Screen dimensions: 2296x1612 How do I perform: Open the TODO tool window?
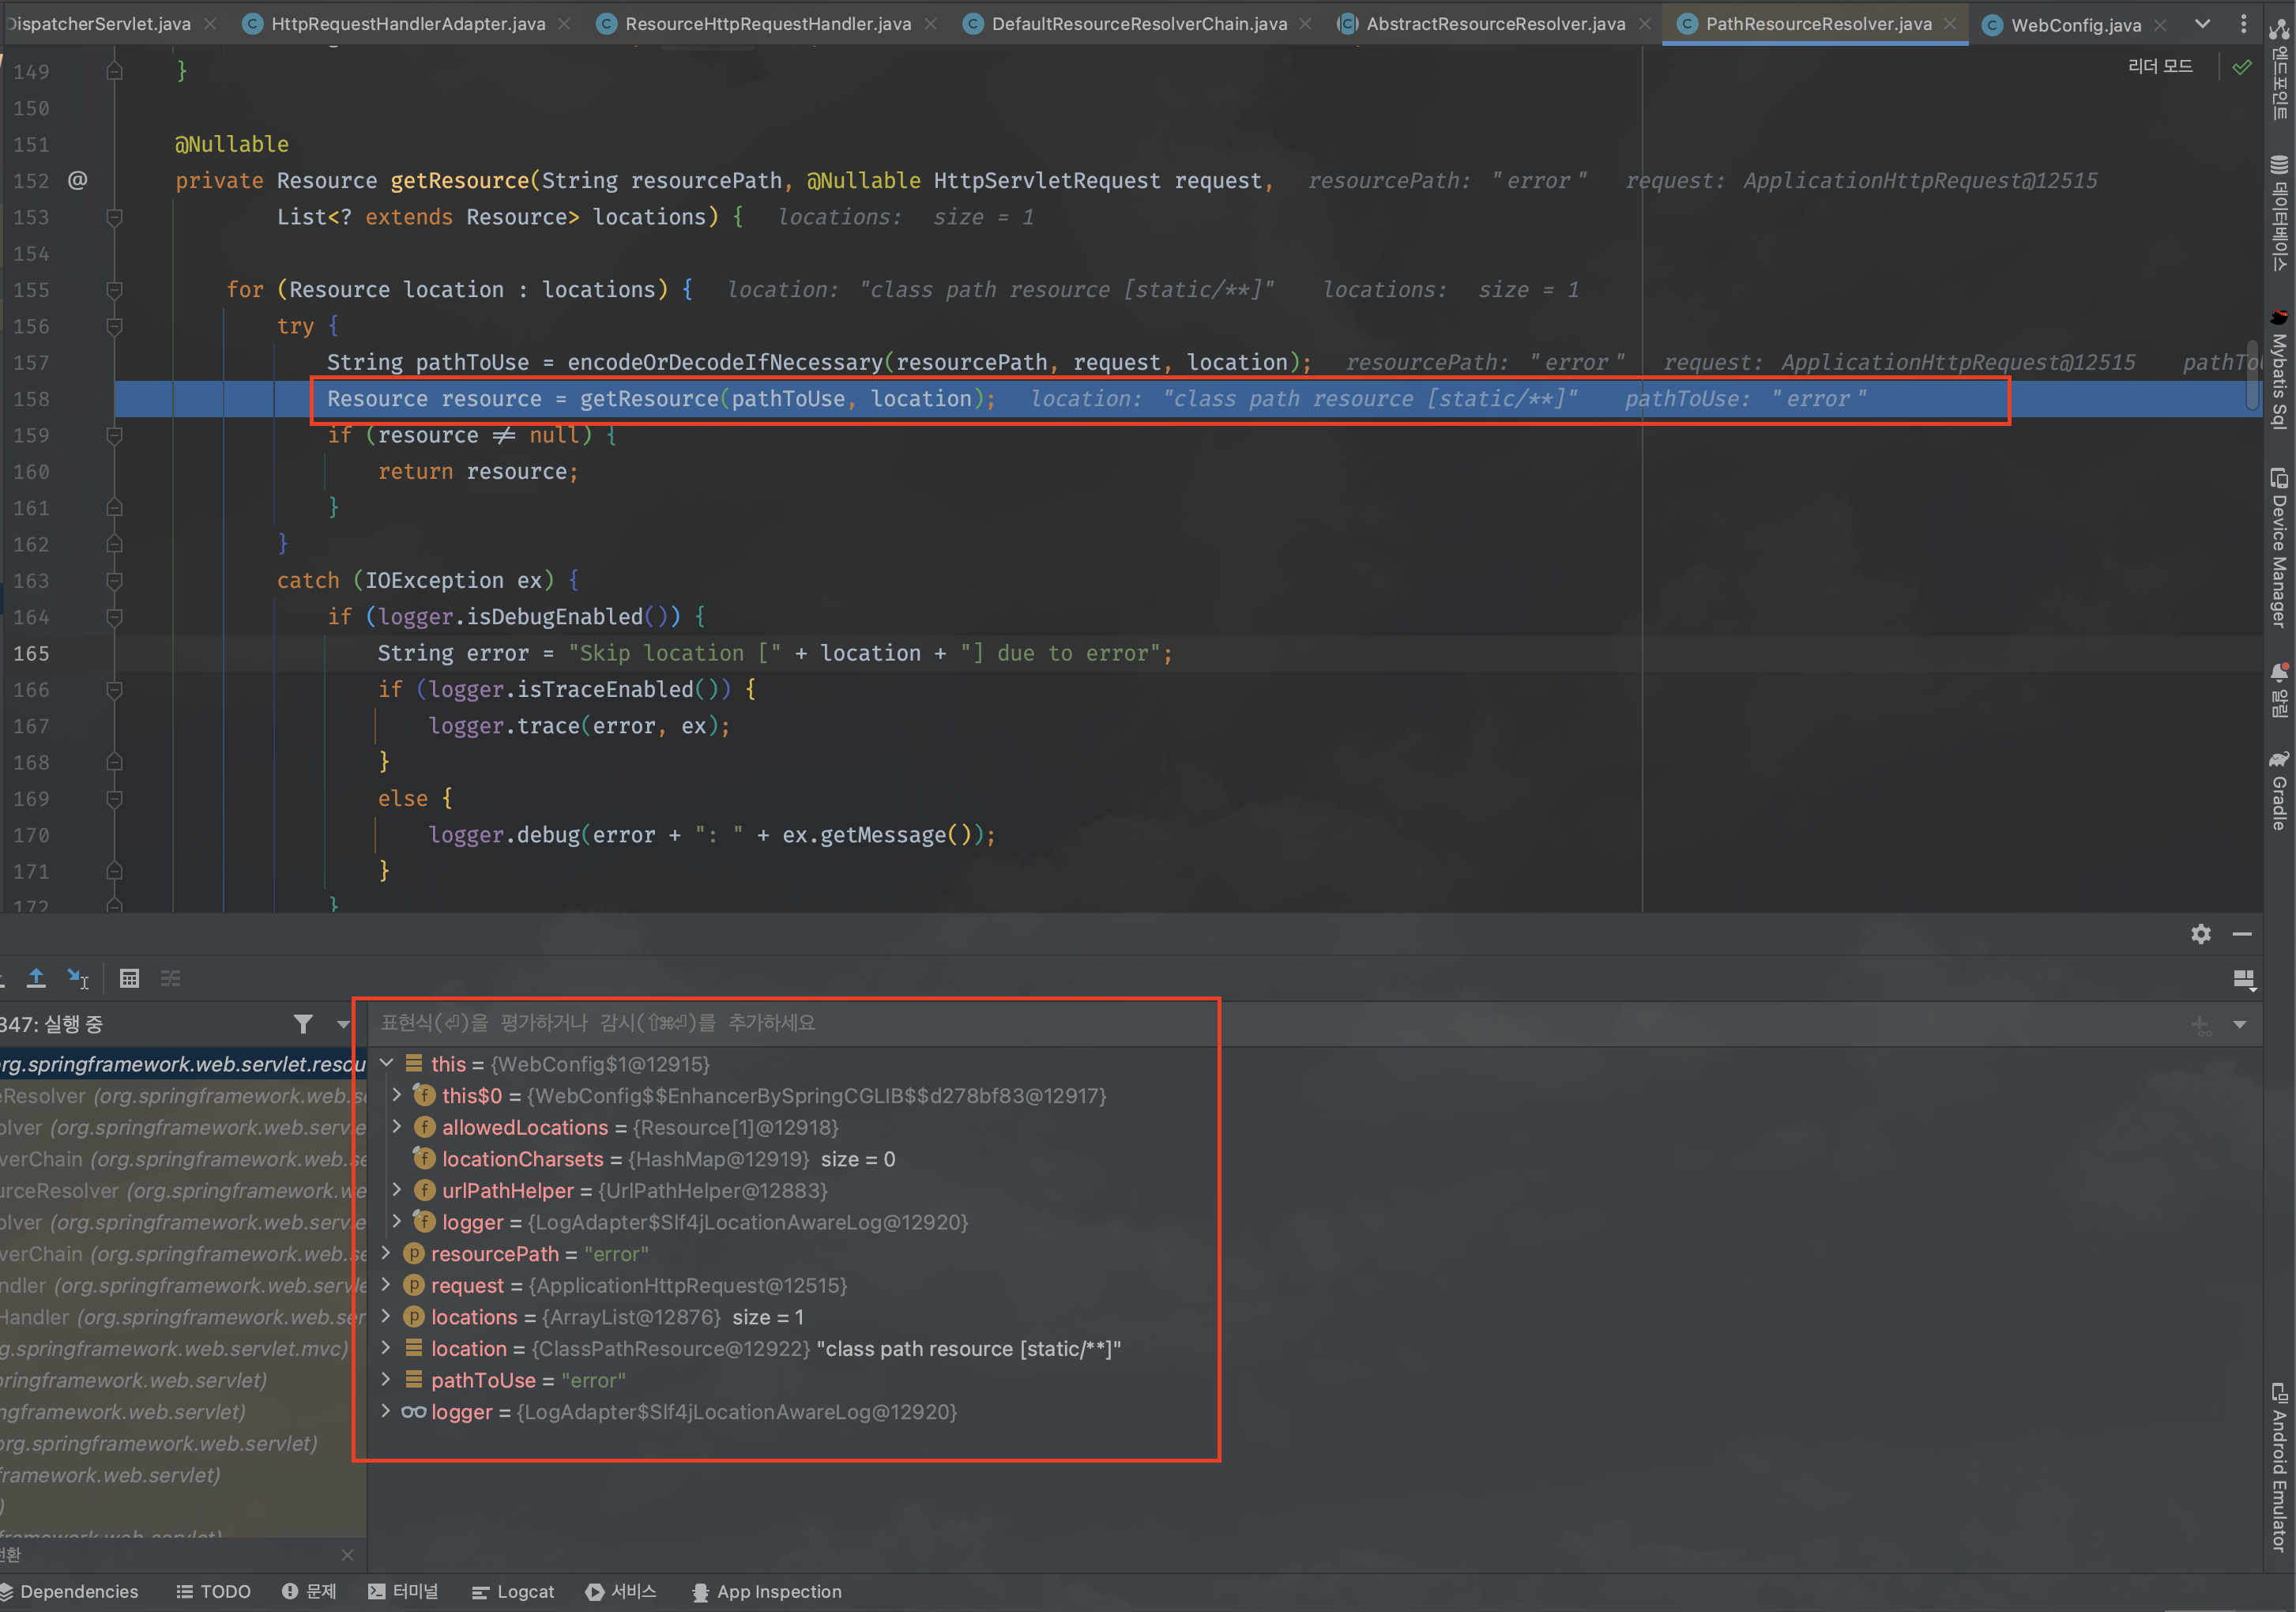pos(213,1591)
